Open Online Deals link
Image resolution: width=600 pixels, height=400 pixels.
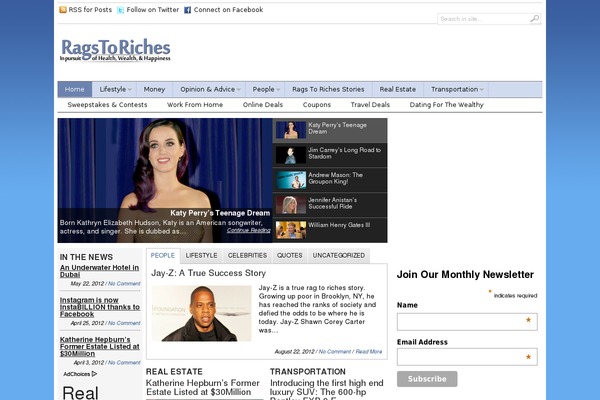(x=263, y=104)
